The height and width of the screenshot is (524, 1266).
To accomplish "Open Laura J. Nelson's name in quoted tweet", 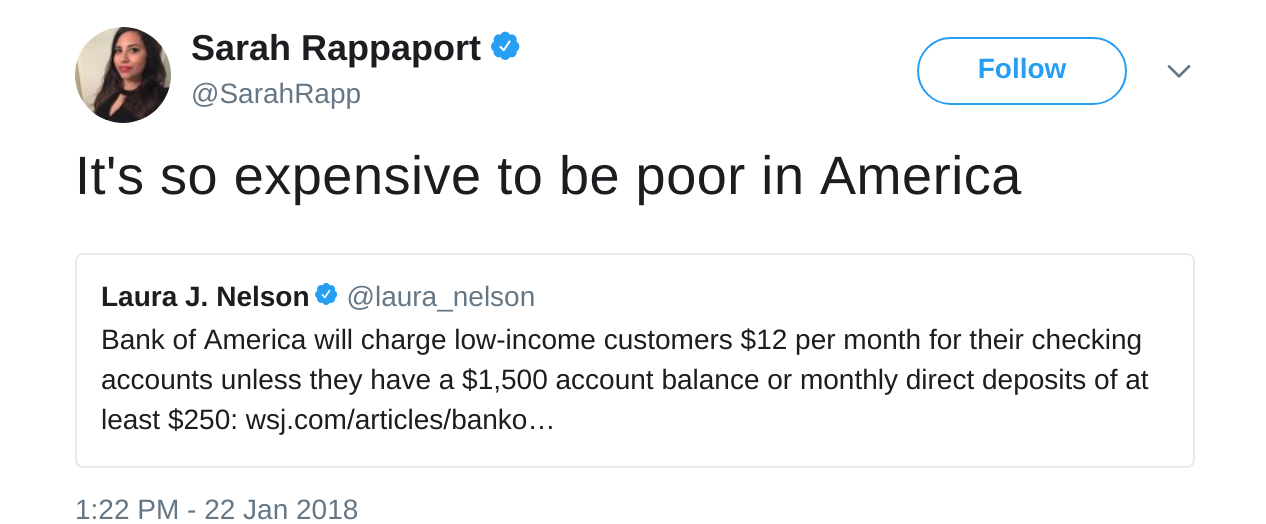I will point(205,297).
